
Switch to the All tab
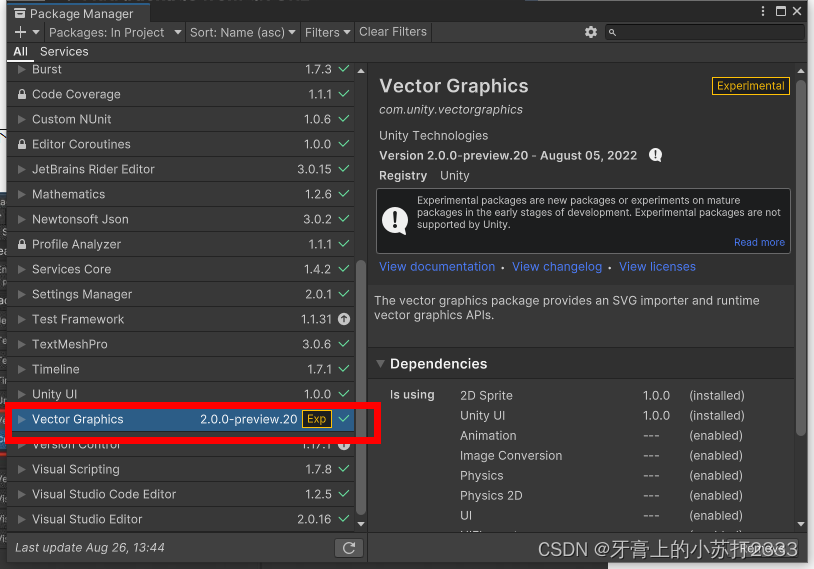click(x=20, y=51)
